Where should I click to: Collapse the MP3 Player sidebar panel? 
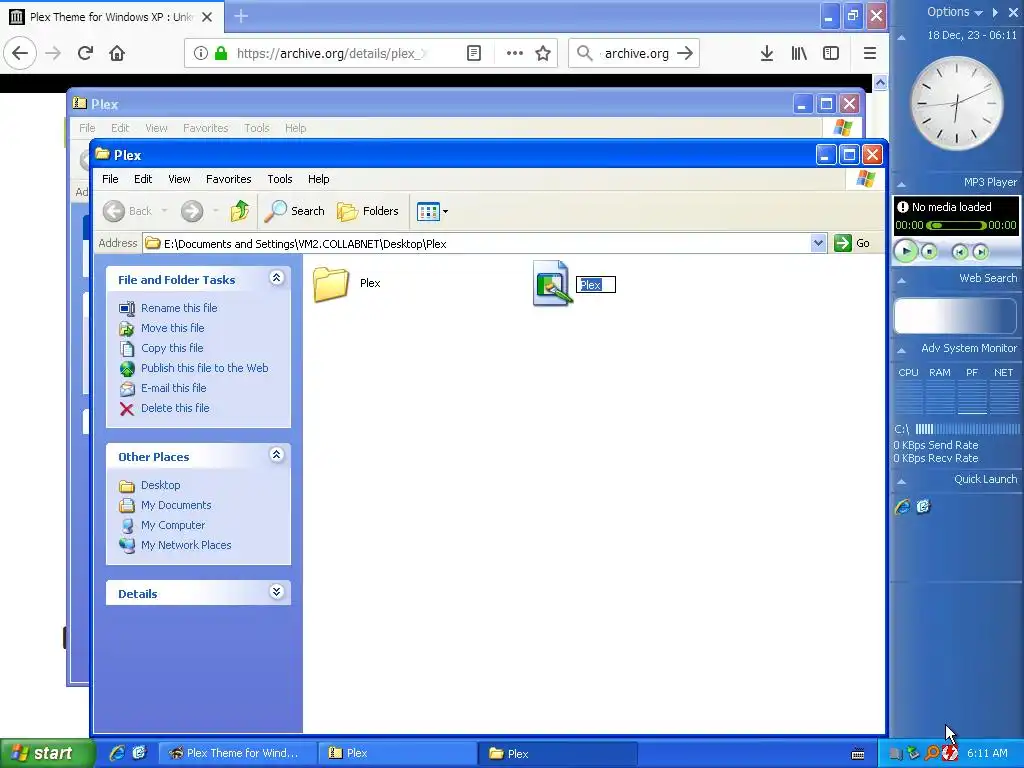(x=901, y=184)
